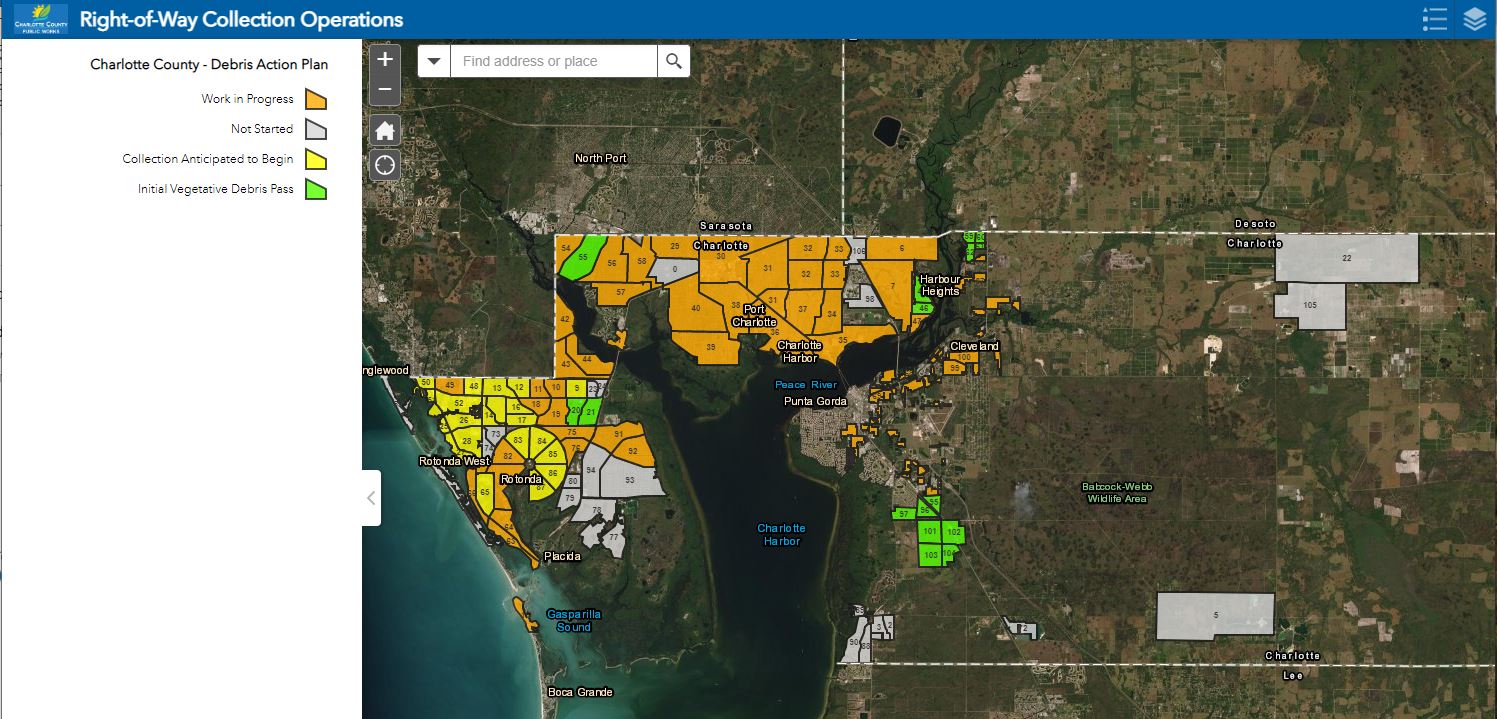Click the Work in Progress orange swatch
The width and height of the screenshot is (1497, 719).
pos(316,99)
